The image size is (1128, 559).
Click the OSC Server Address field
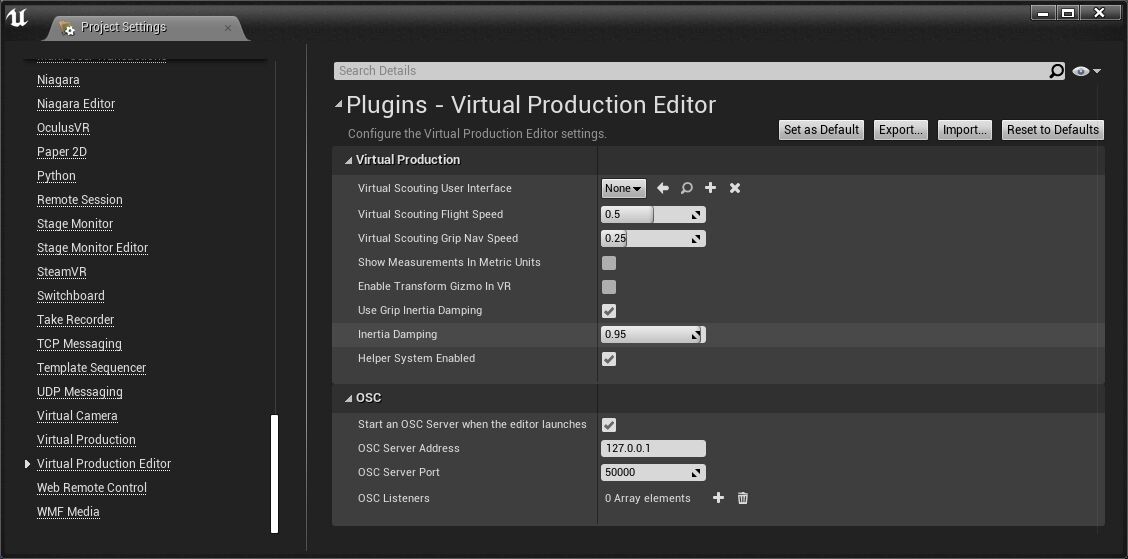coord(653,449)
